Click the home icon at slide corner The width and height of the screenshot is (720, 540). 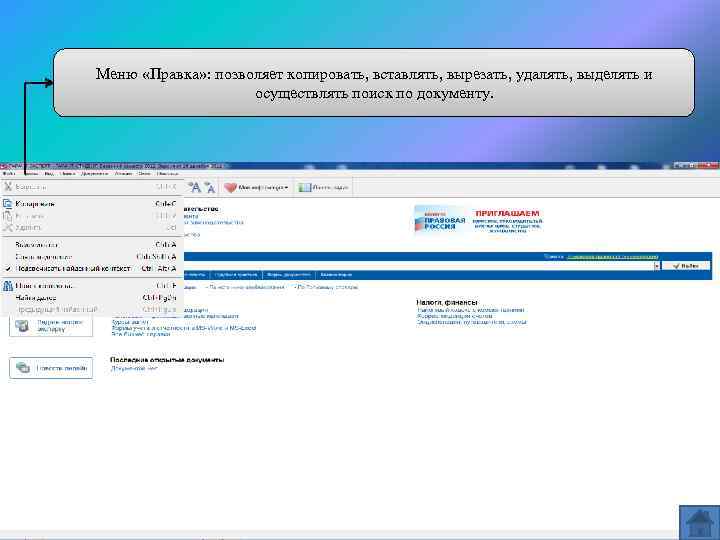[699, 523]
